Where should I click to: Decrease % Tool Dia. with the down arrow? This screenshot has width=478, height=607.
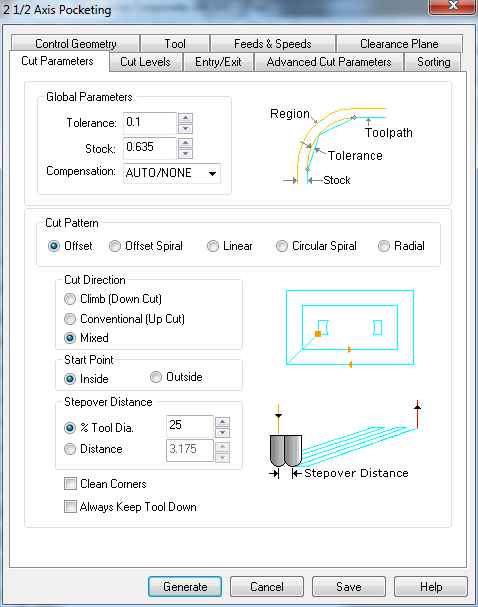coord(223,432)
